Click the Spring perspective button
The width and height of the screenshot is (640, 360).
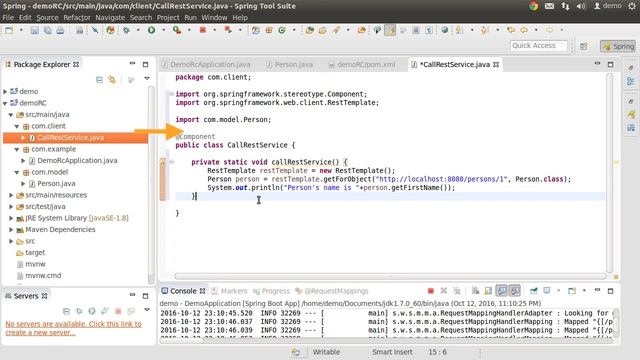click(x=618, y=46)
